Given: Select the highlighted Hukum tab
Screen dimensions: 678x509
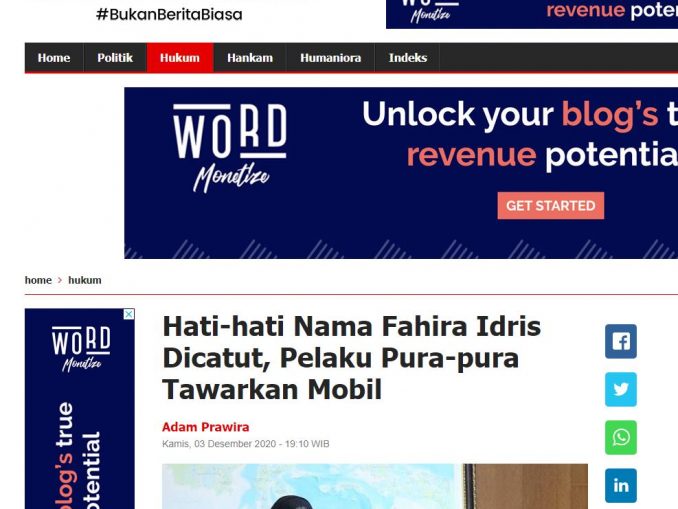Looking at the screenshot, I should pyautogui.click(x=180, y=58).
